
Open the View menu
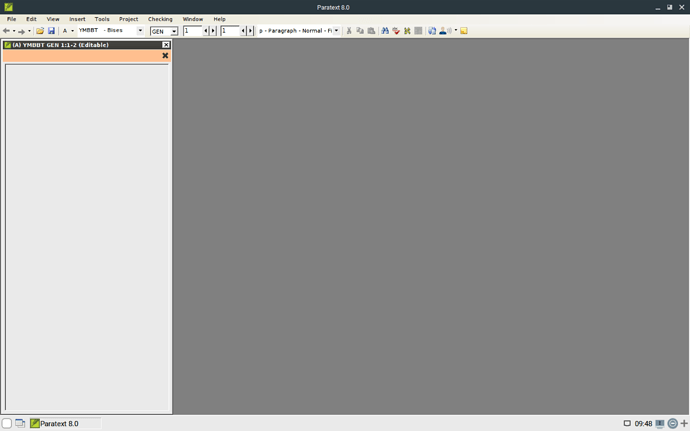(x=53, y=19)
